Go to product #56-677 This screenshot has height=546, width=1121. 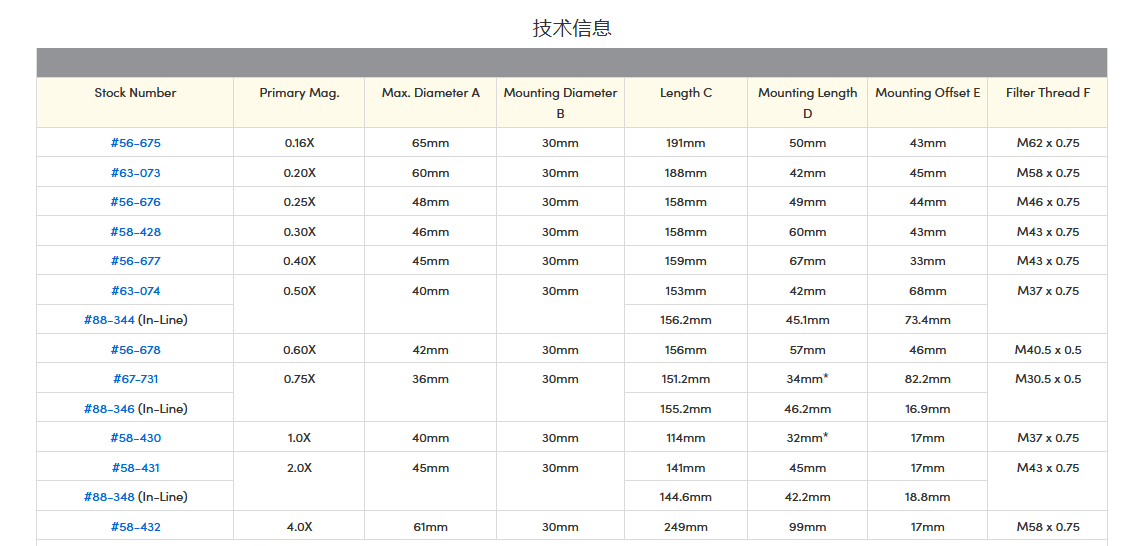tap(135, 261)
